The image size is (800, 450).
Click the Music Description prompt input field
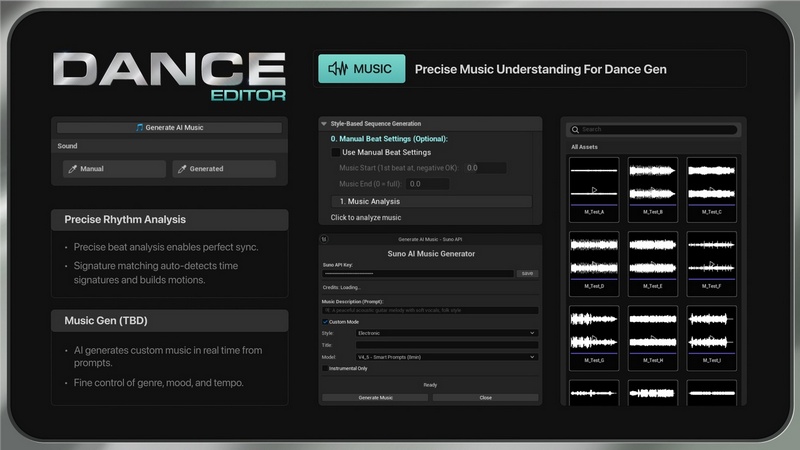pyautogui.click(x=430, y=311)
